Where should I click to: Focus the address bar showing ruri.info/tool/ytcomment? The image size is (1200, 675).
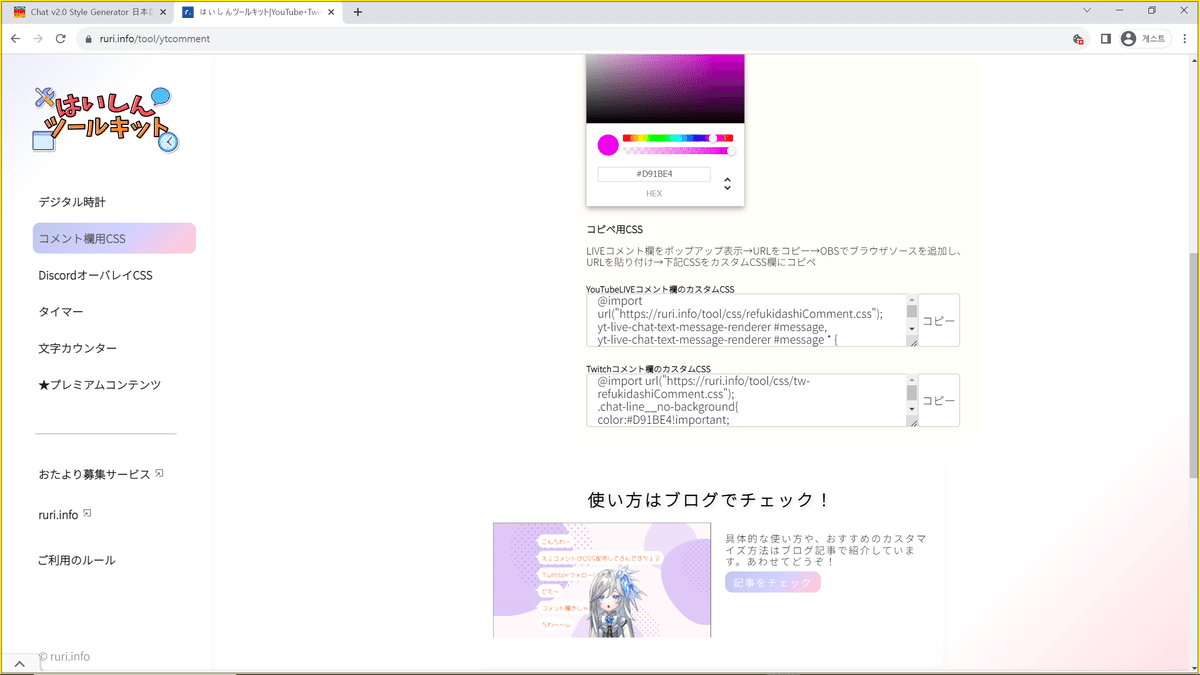click(x=570, y=39)
